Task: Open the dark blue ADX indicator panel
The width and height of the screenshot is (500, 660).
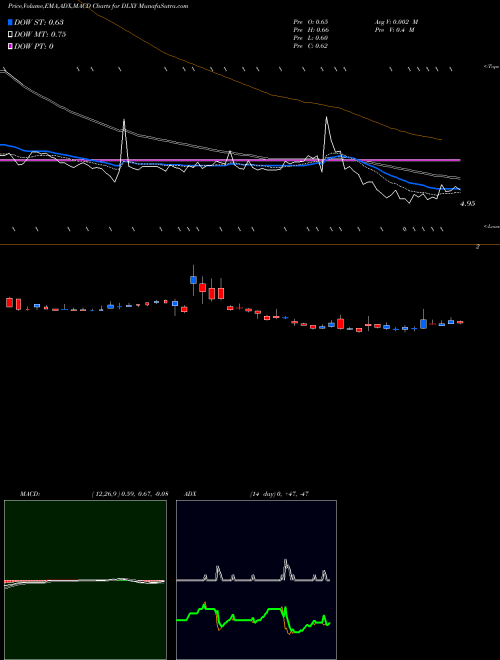Action: tap(256, 580)
